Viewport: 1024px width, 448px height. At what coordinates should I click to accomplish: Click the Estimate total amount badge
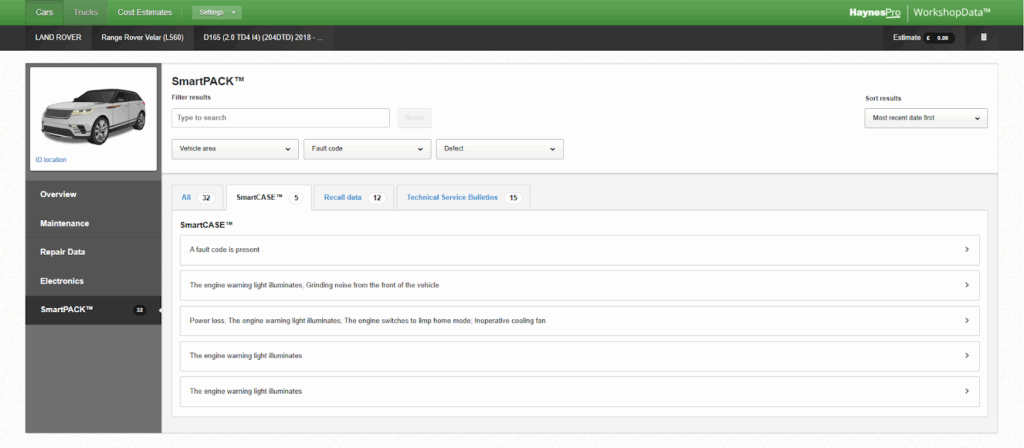[x=939, y=38]
